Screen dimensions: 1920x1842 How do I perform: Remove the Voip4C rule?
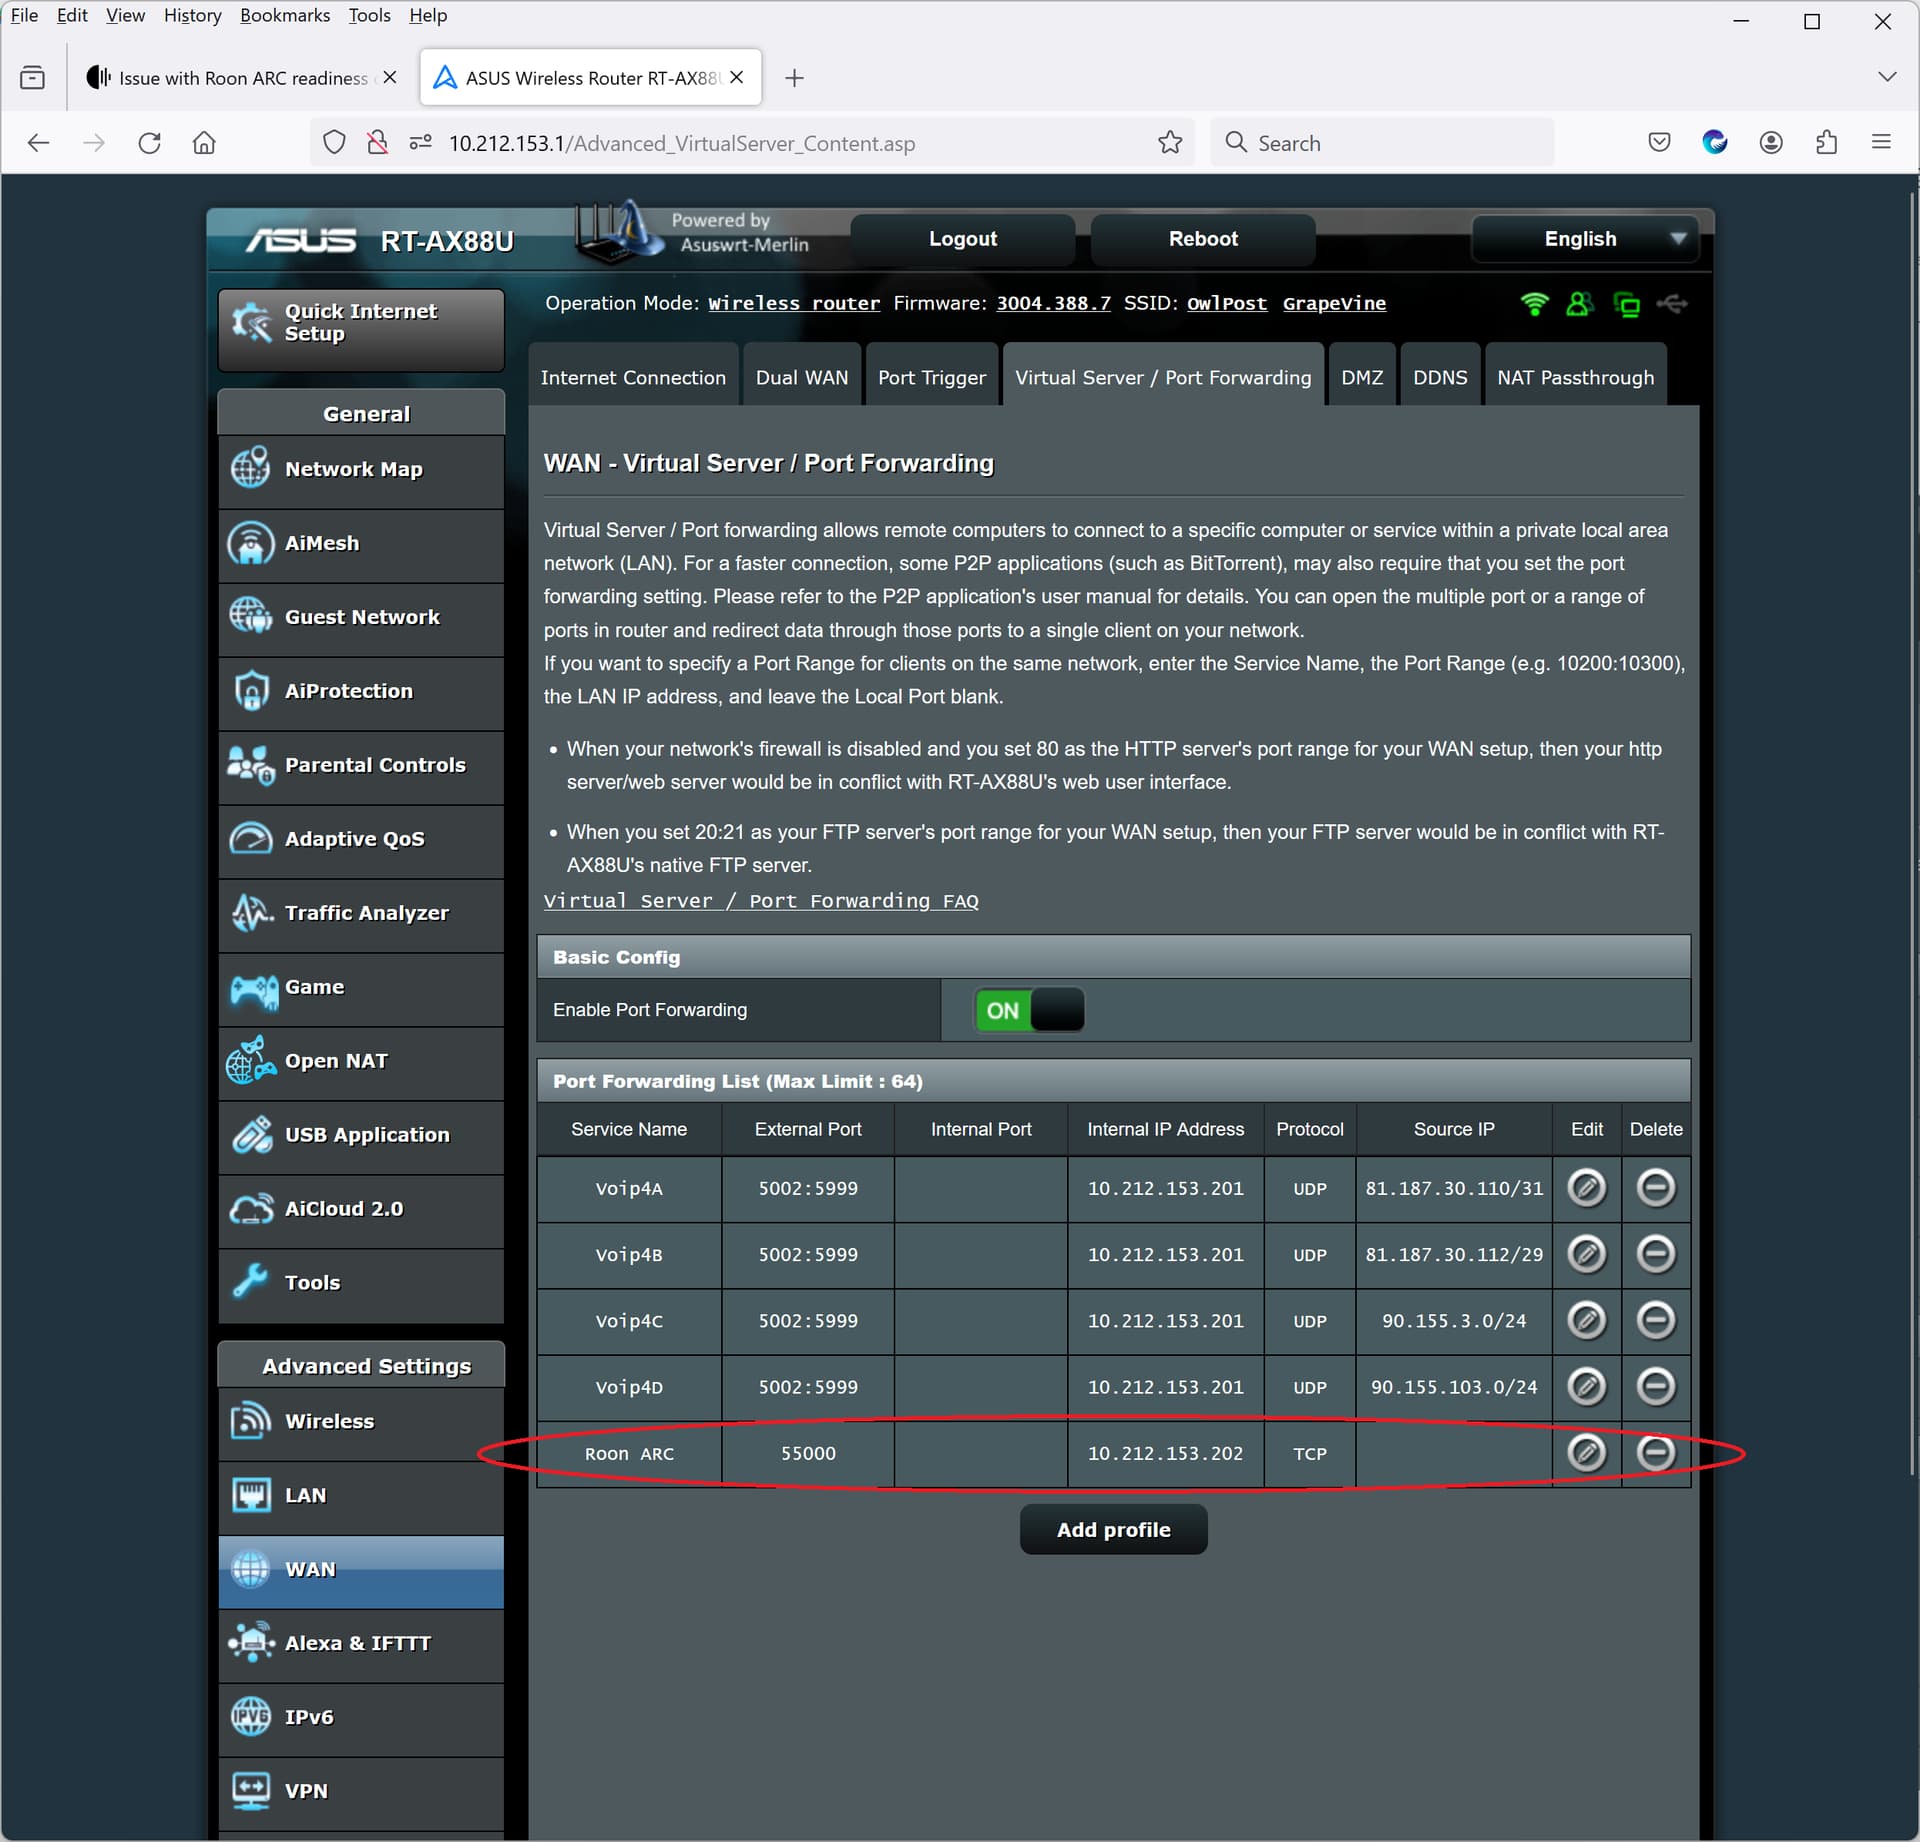pyautogui.click(x=1655, y=1320)
